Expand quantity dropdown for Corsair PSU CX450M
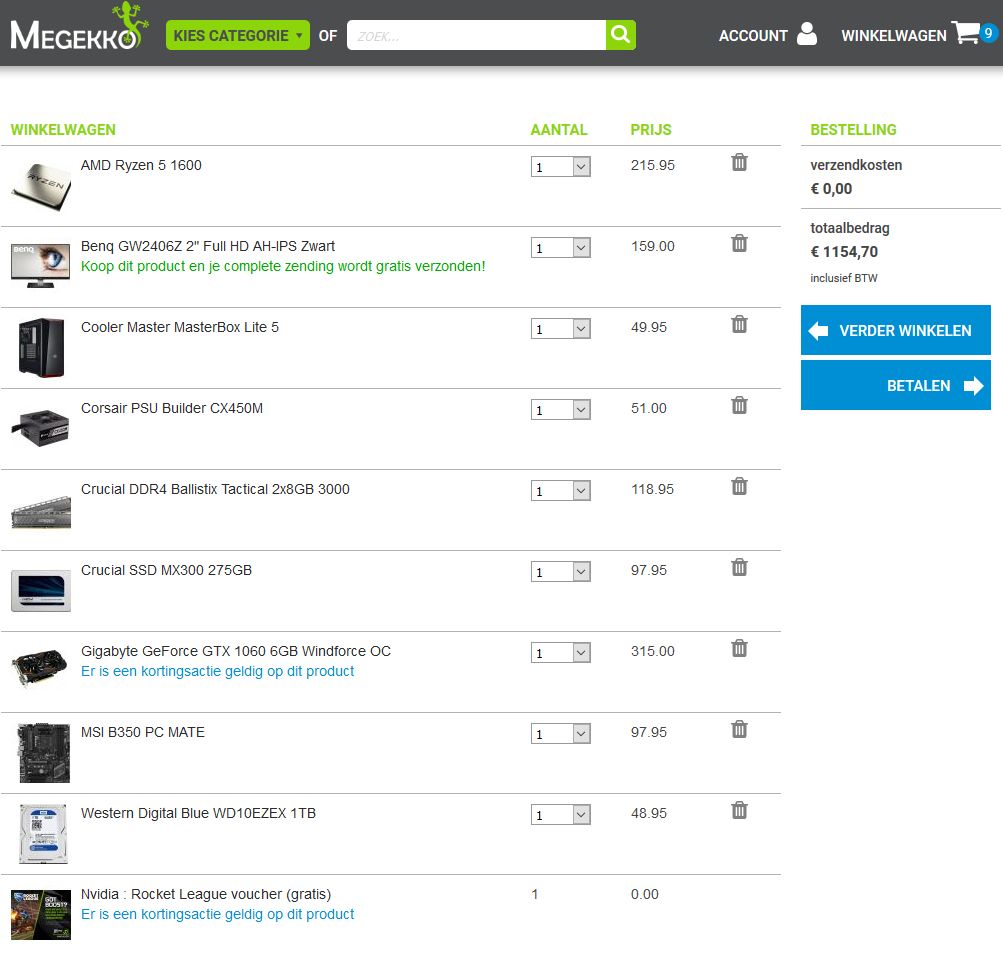Viewport: 1003px width, 971px height. click(560, 410)
